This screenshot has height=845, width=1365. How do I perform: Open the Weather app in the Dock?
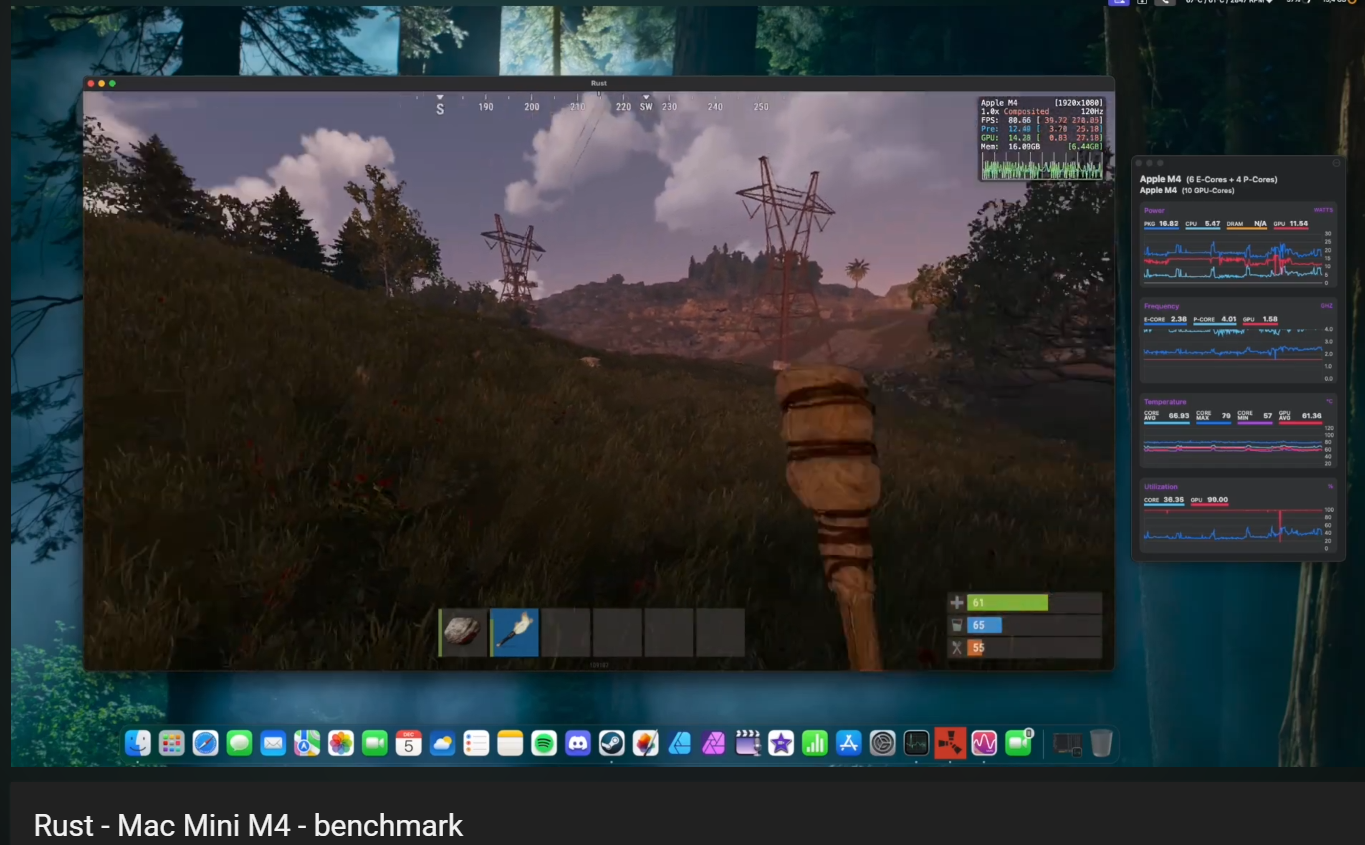coord(442,743)
